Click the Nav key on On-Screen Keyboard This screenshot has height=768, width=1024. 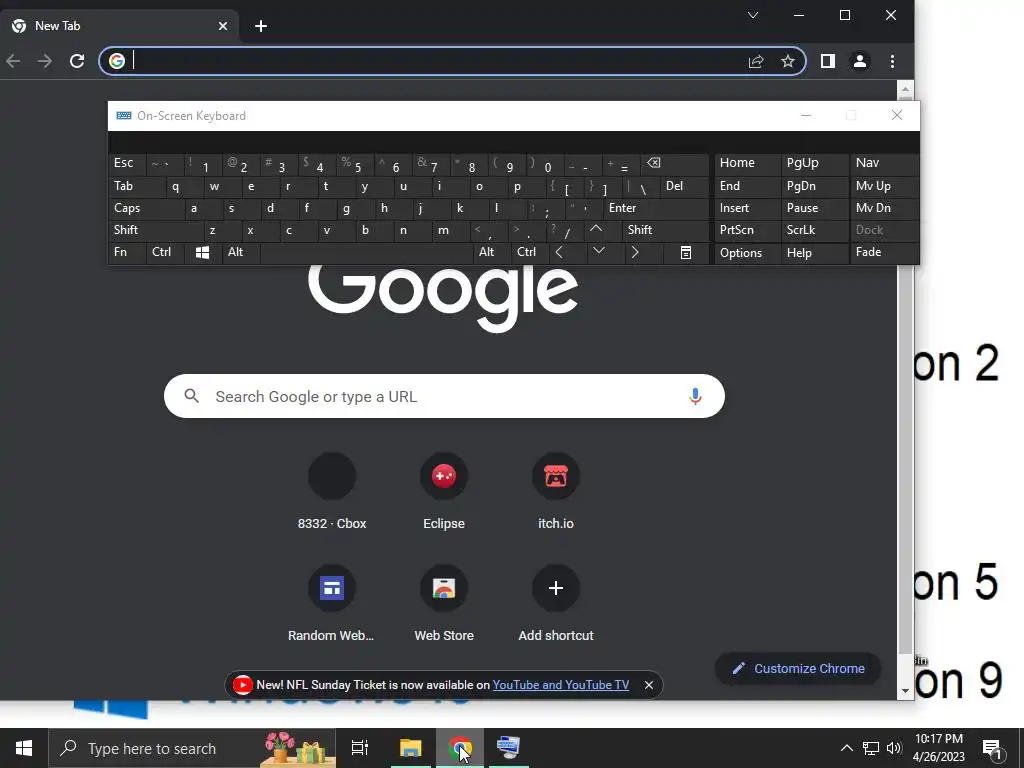pyautogui.click(x=884, y=163)
